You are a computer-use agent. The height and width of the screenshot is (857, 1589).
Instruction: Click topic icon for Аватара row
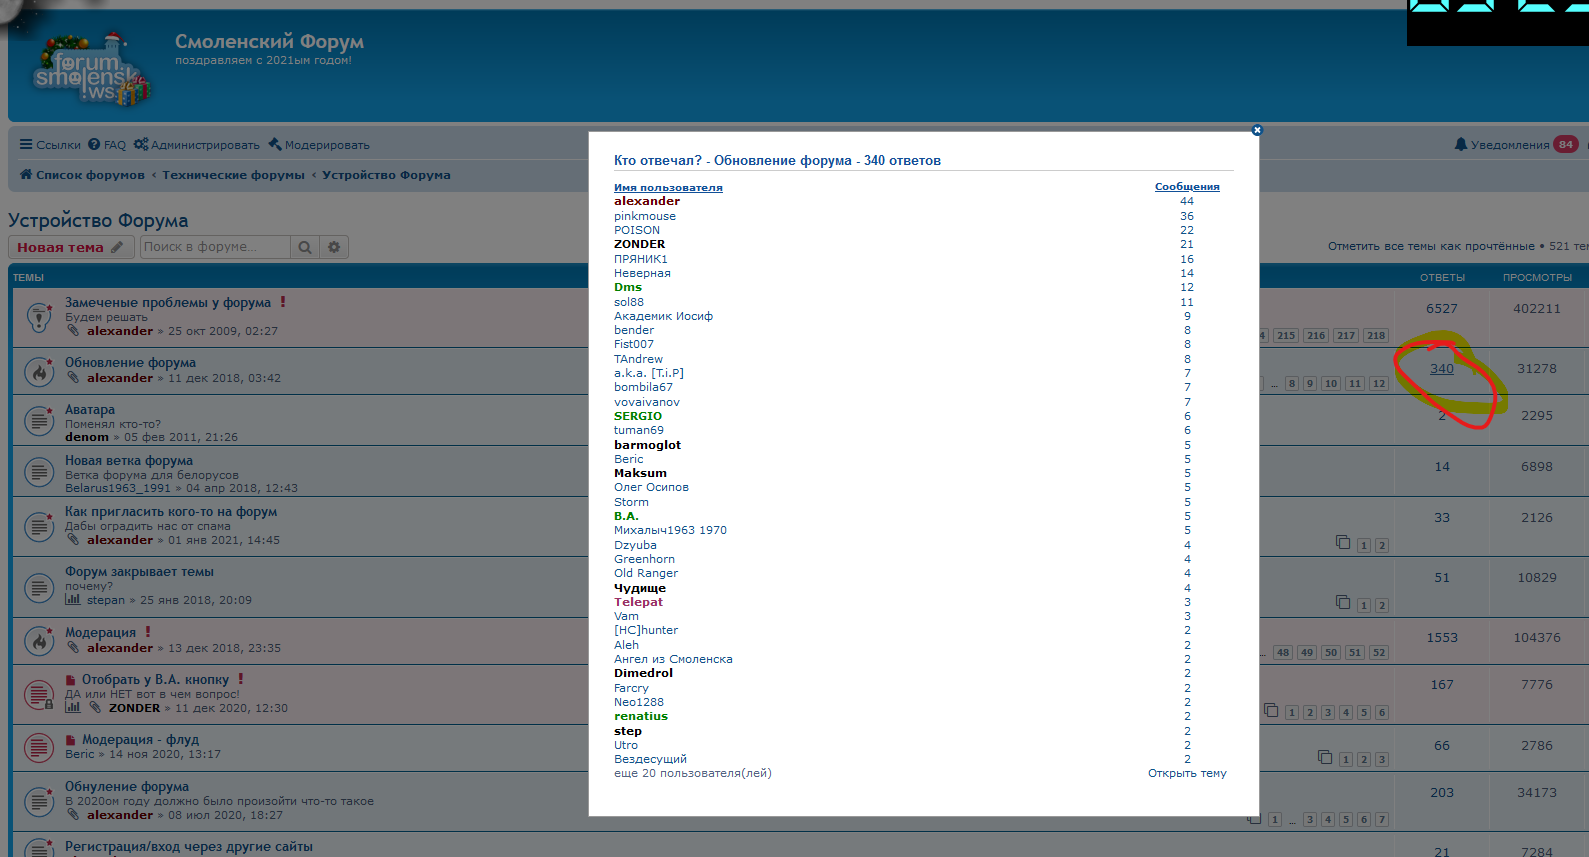coord(39,420)
